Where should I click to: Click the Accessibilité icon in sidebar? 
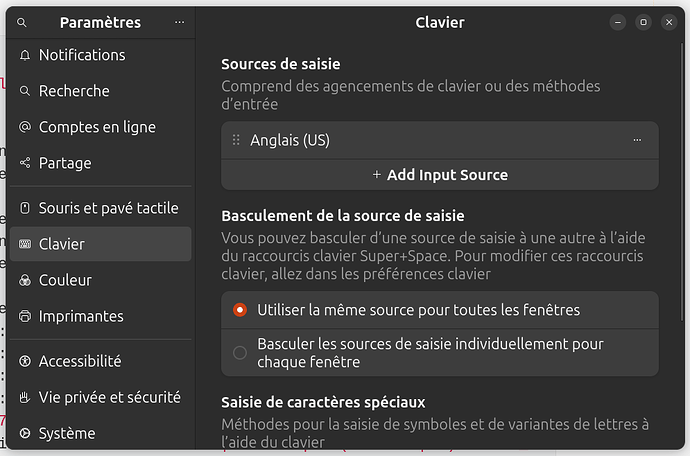pos(25,361)
